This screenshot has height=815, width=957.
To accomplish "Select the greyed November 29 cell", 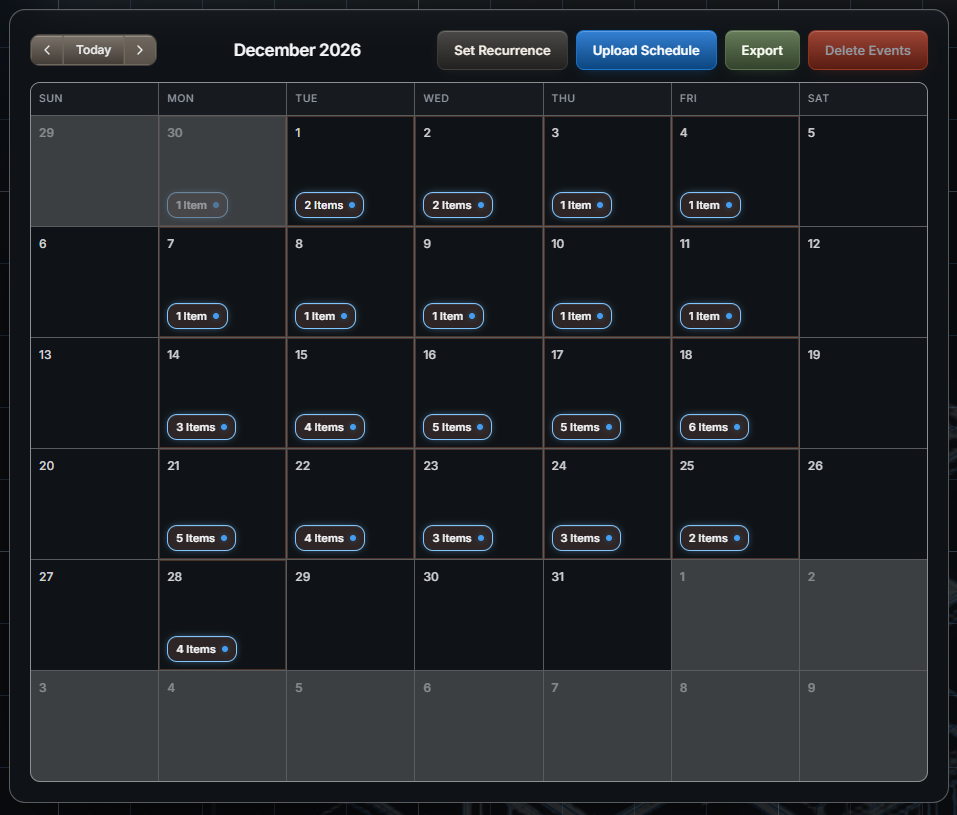I will click(95, 171).
